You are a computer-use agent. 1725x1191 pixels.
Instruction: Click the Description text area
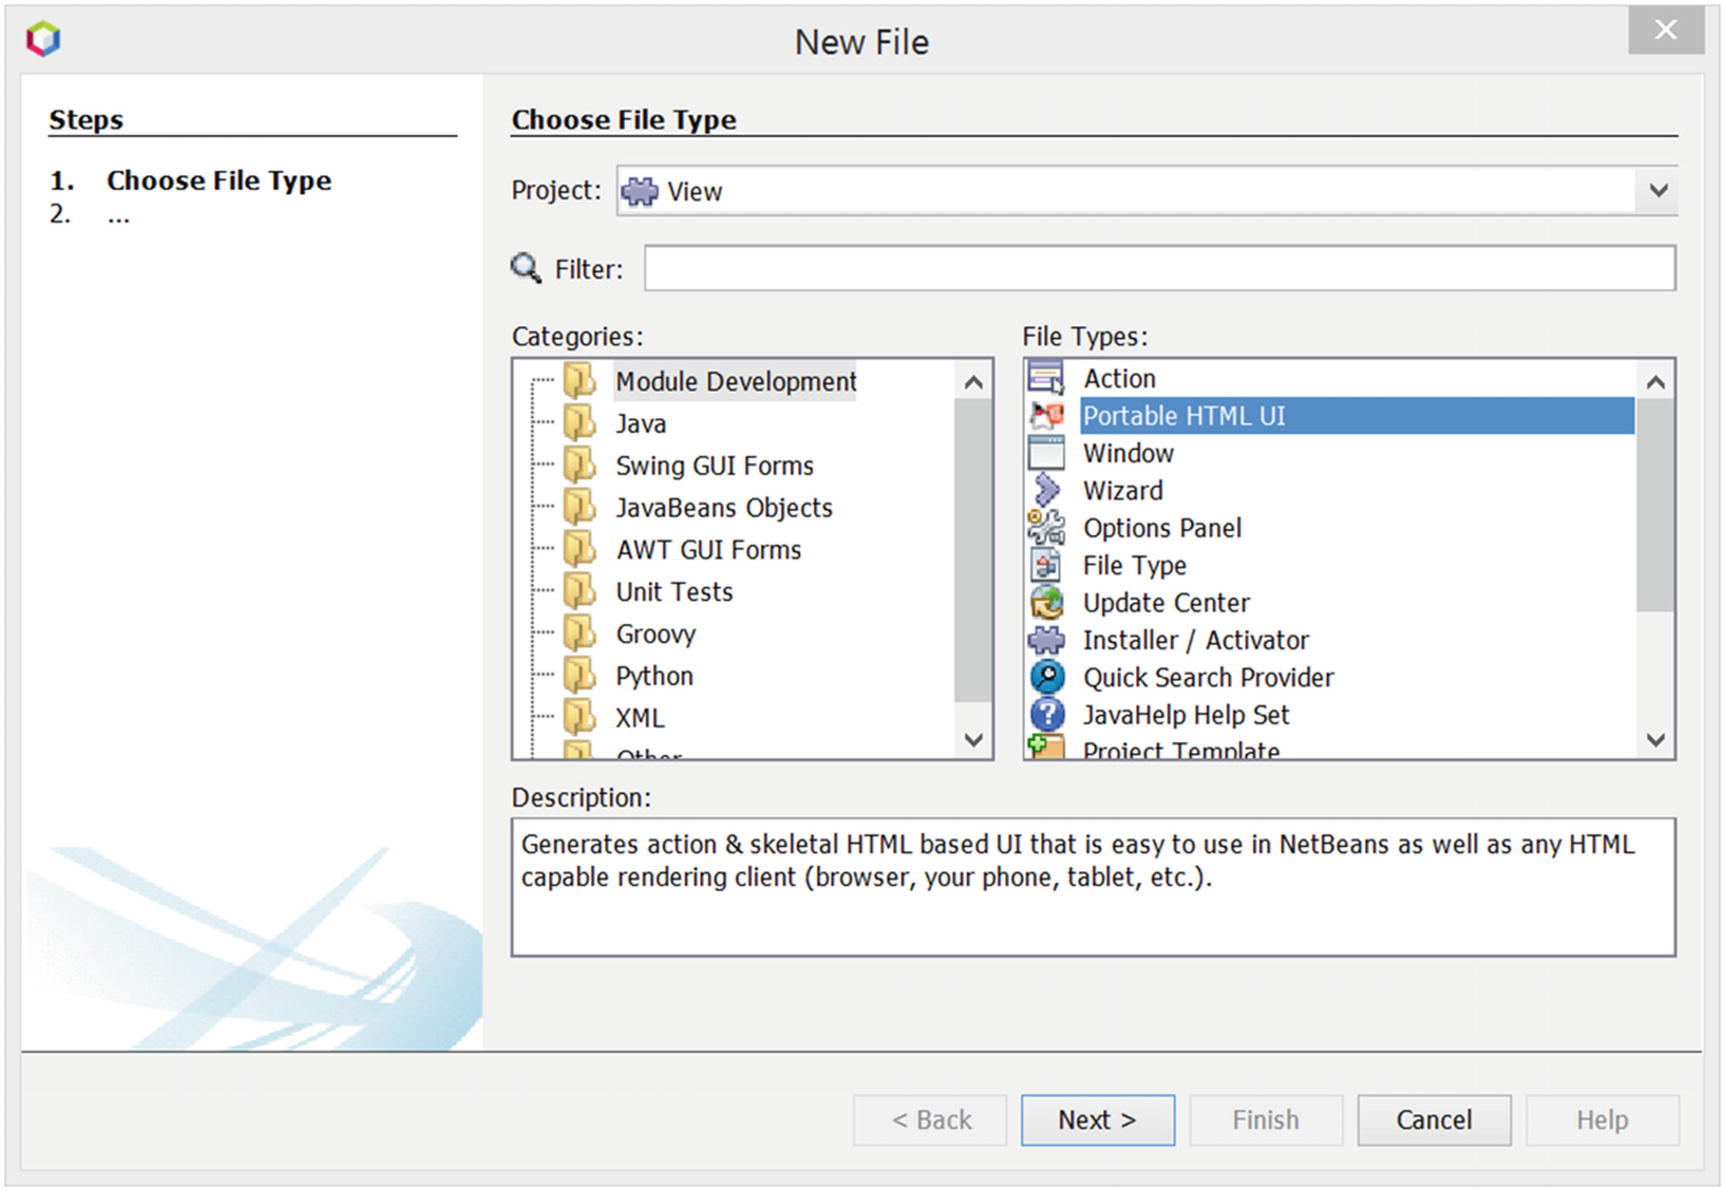click(x=1093, y=887)
